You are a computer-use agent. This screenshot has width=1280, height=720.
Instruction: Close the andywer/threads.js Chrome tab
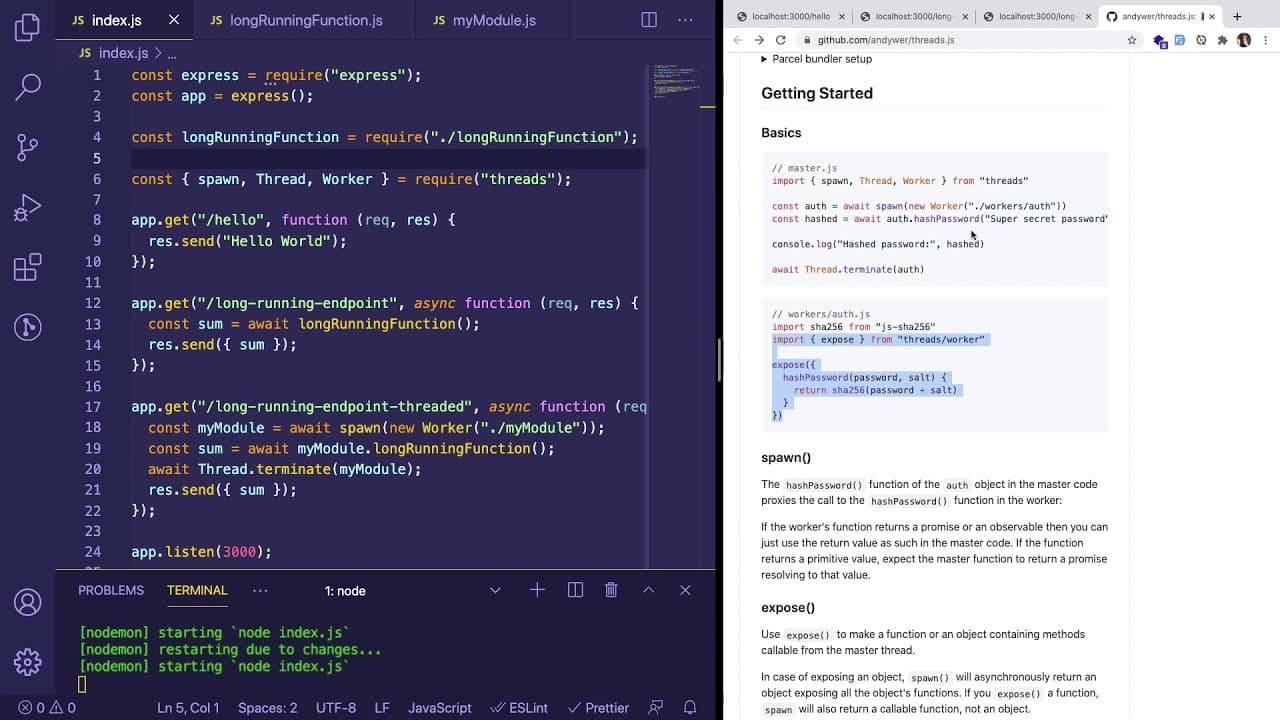point(1212,17)
